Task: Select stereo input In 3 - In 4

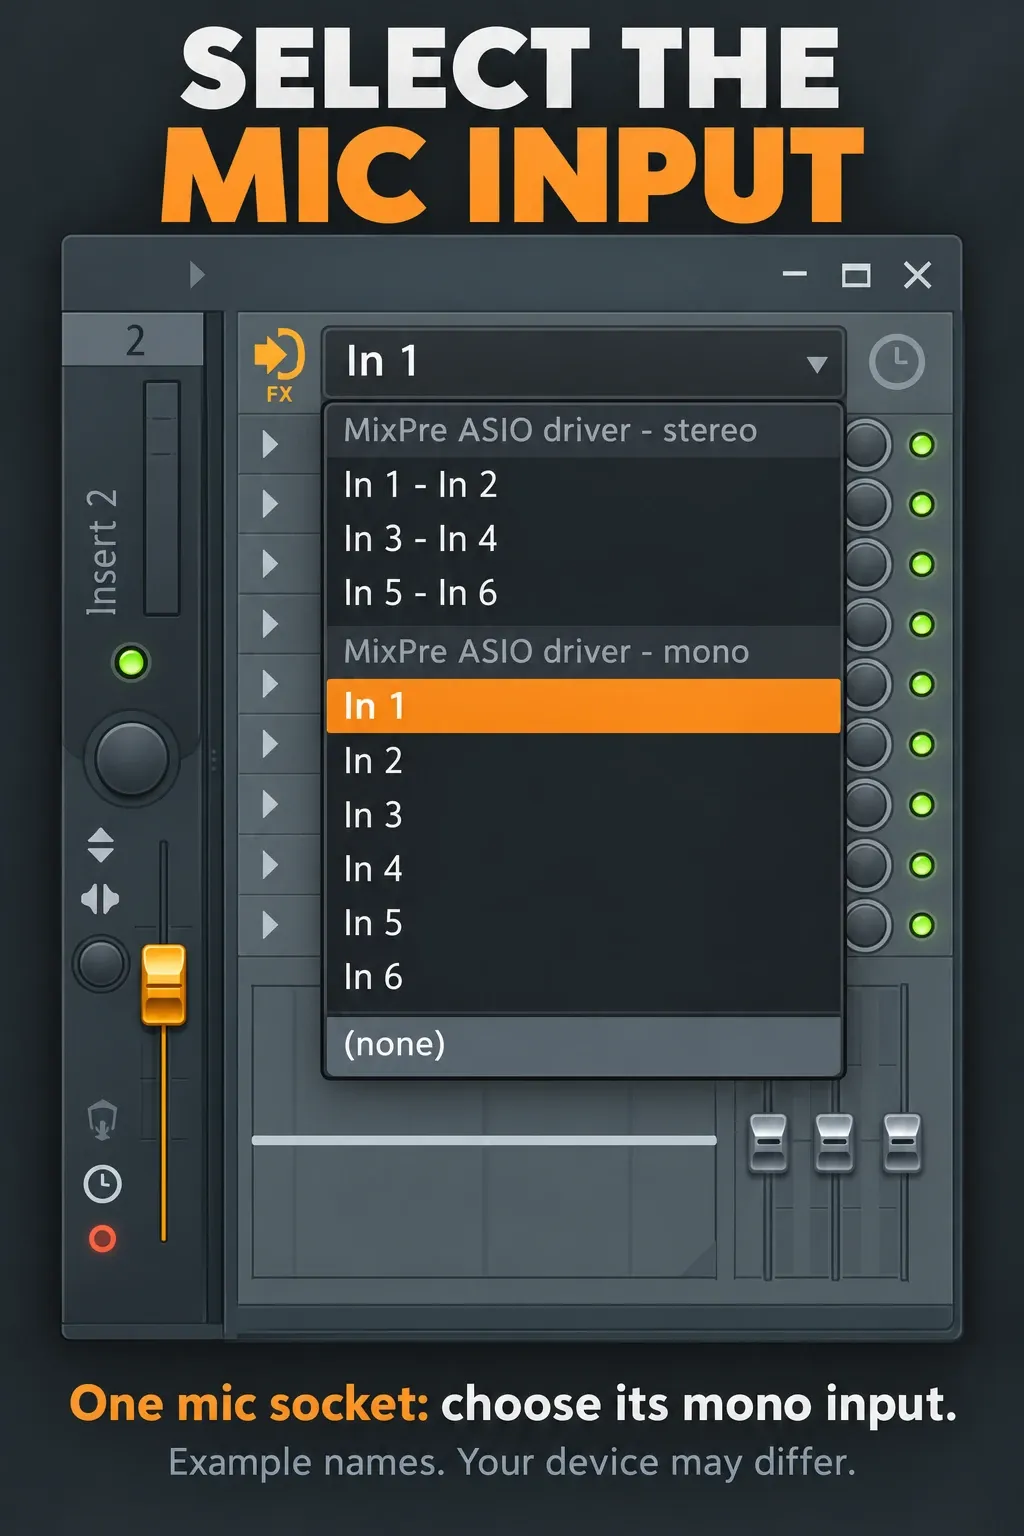Action: coord(583,539)
